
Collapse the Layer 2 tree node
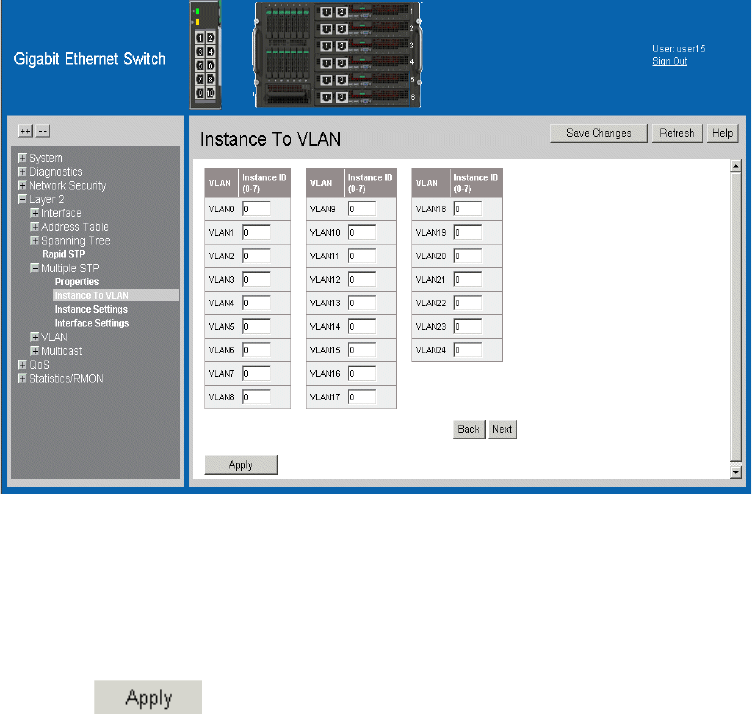[22, 200]
